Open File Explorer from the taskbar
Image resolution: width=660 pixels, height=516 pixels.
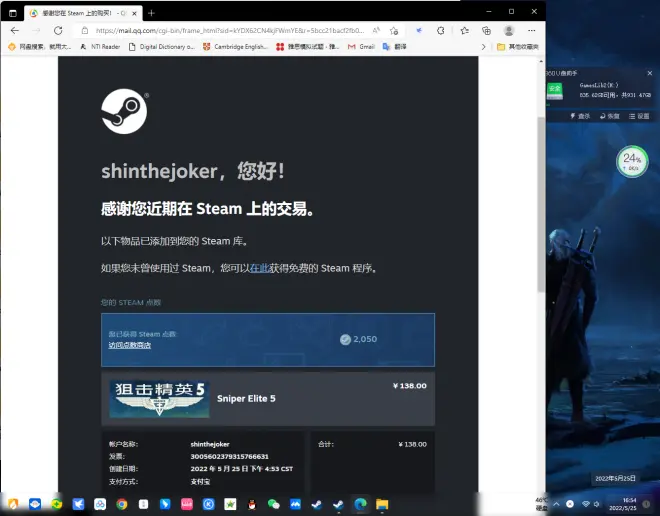click(x=382, y=504)
